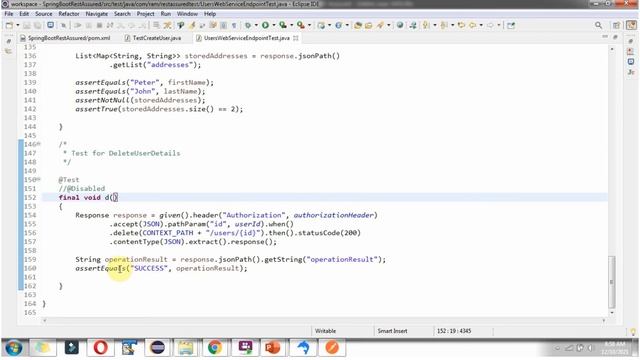This screenshot has width=640, height=360.
Task: Click the Save toolbar icon
Action: click(x=27, y=25)
